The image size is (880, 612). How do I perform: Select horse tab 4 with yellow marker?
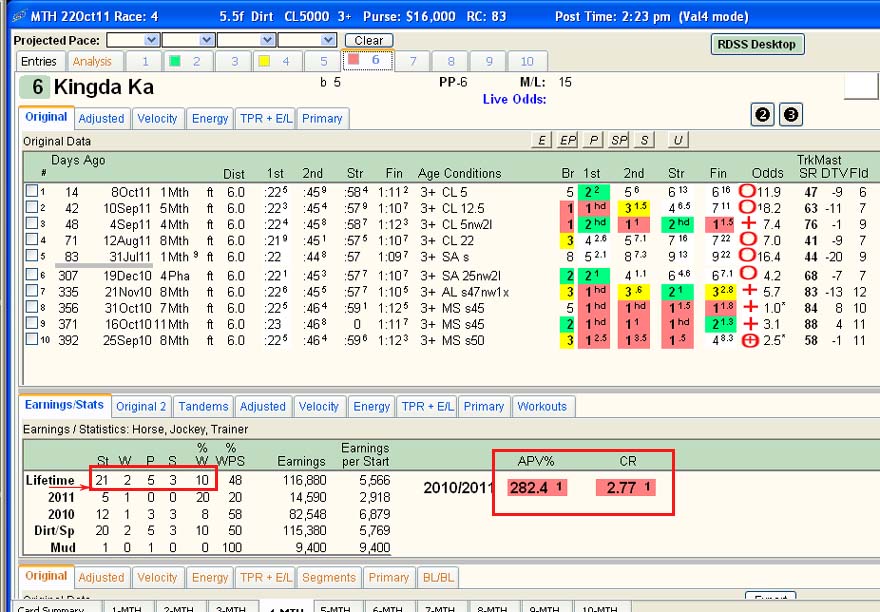click(278, 61)
